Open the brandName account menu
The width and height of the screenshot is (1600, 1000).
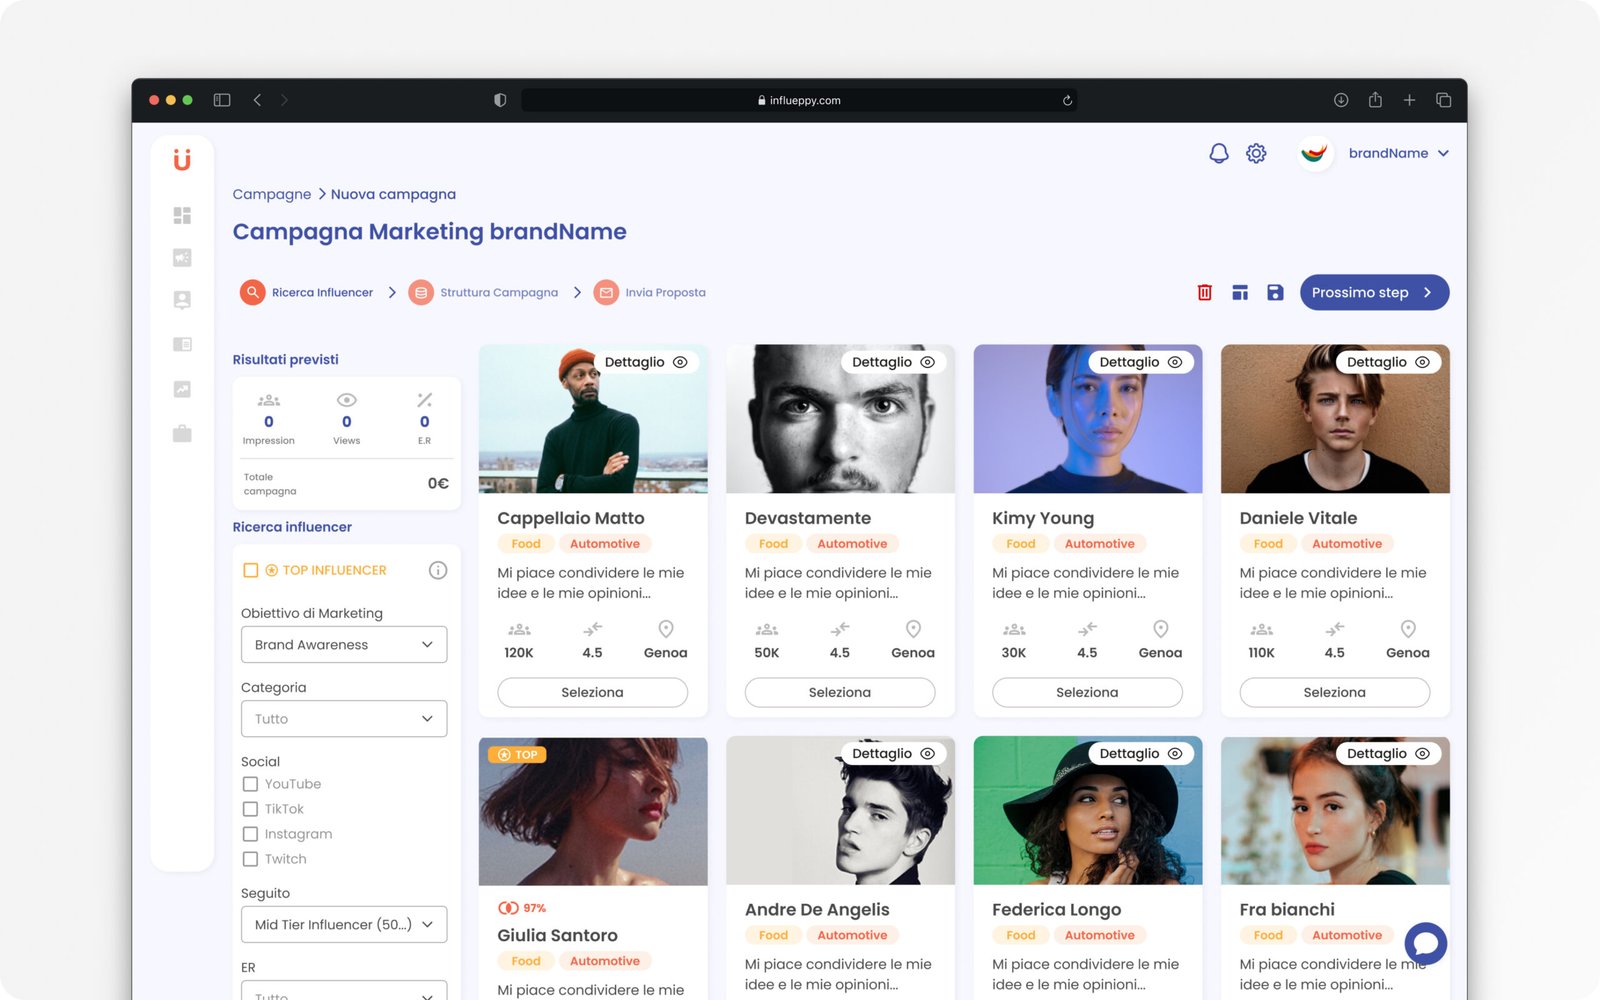[1397, 153]
